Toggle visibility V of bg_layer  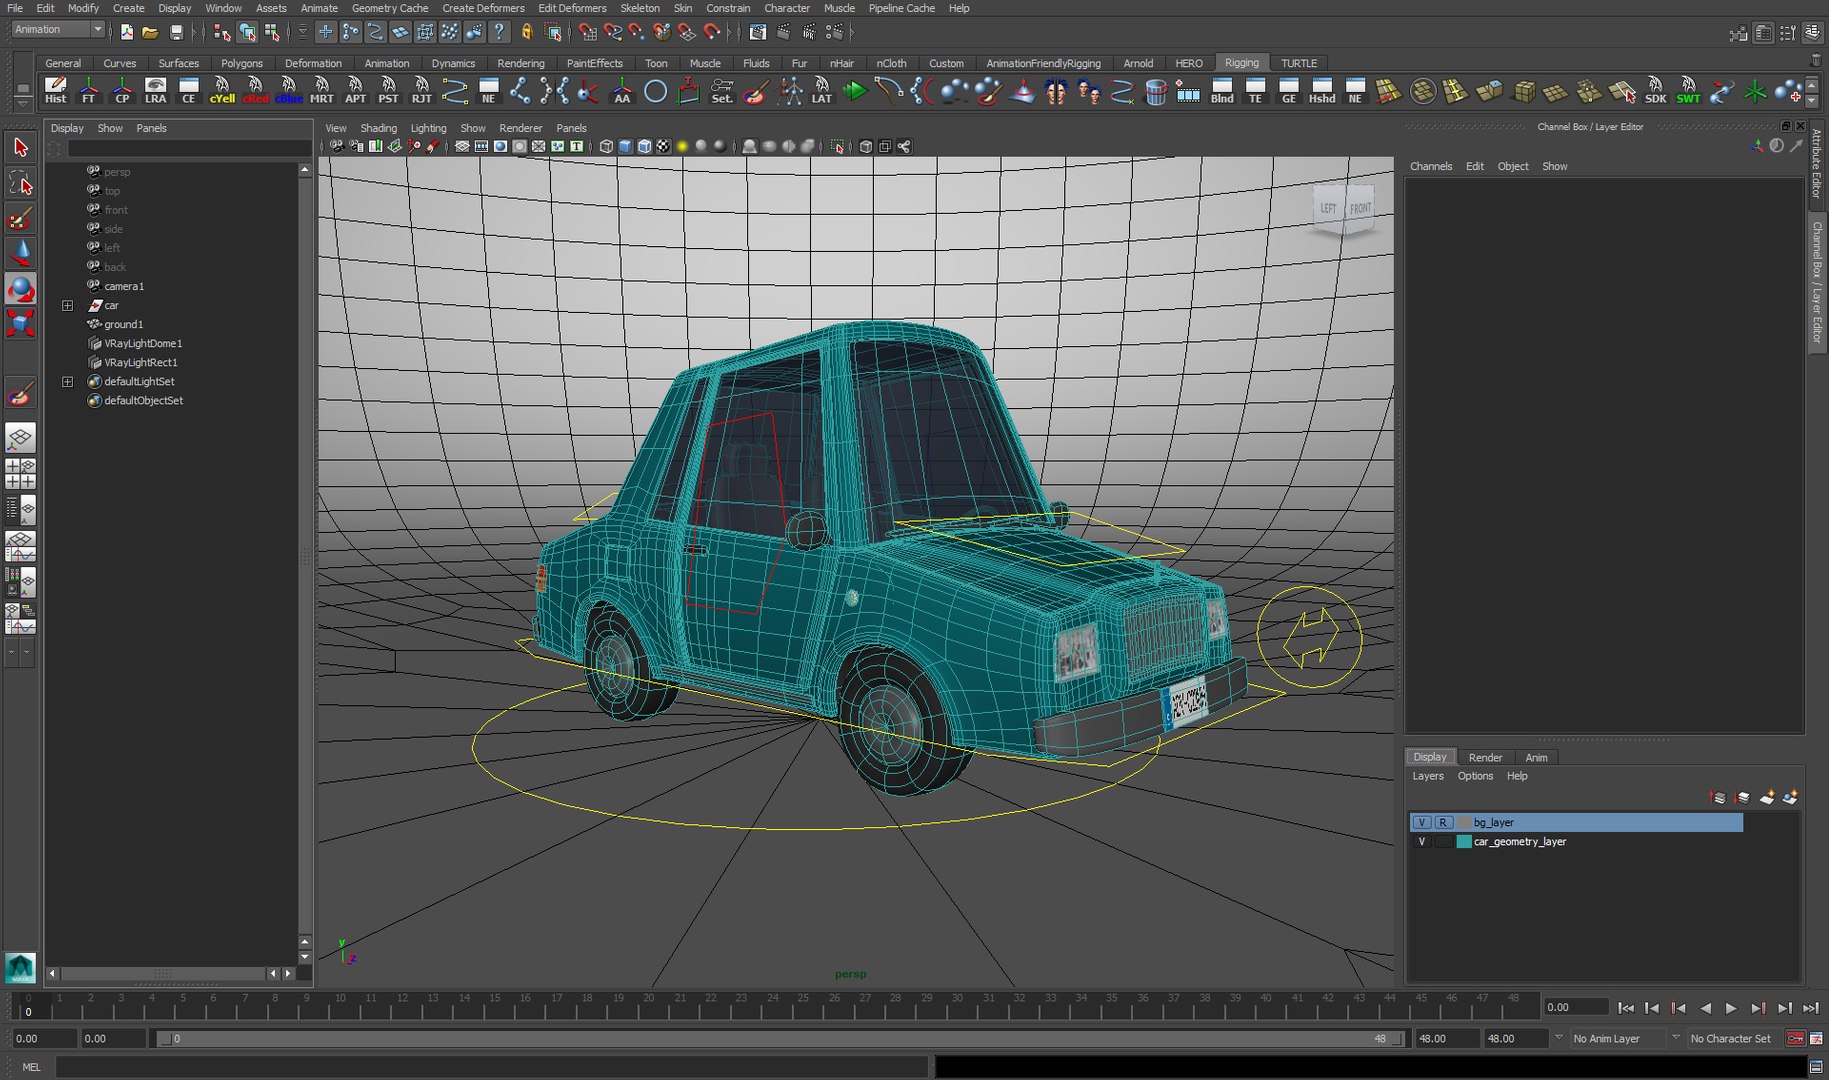(x=1421, y=822)
